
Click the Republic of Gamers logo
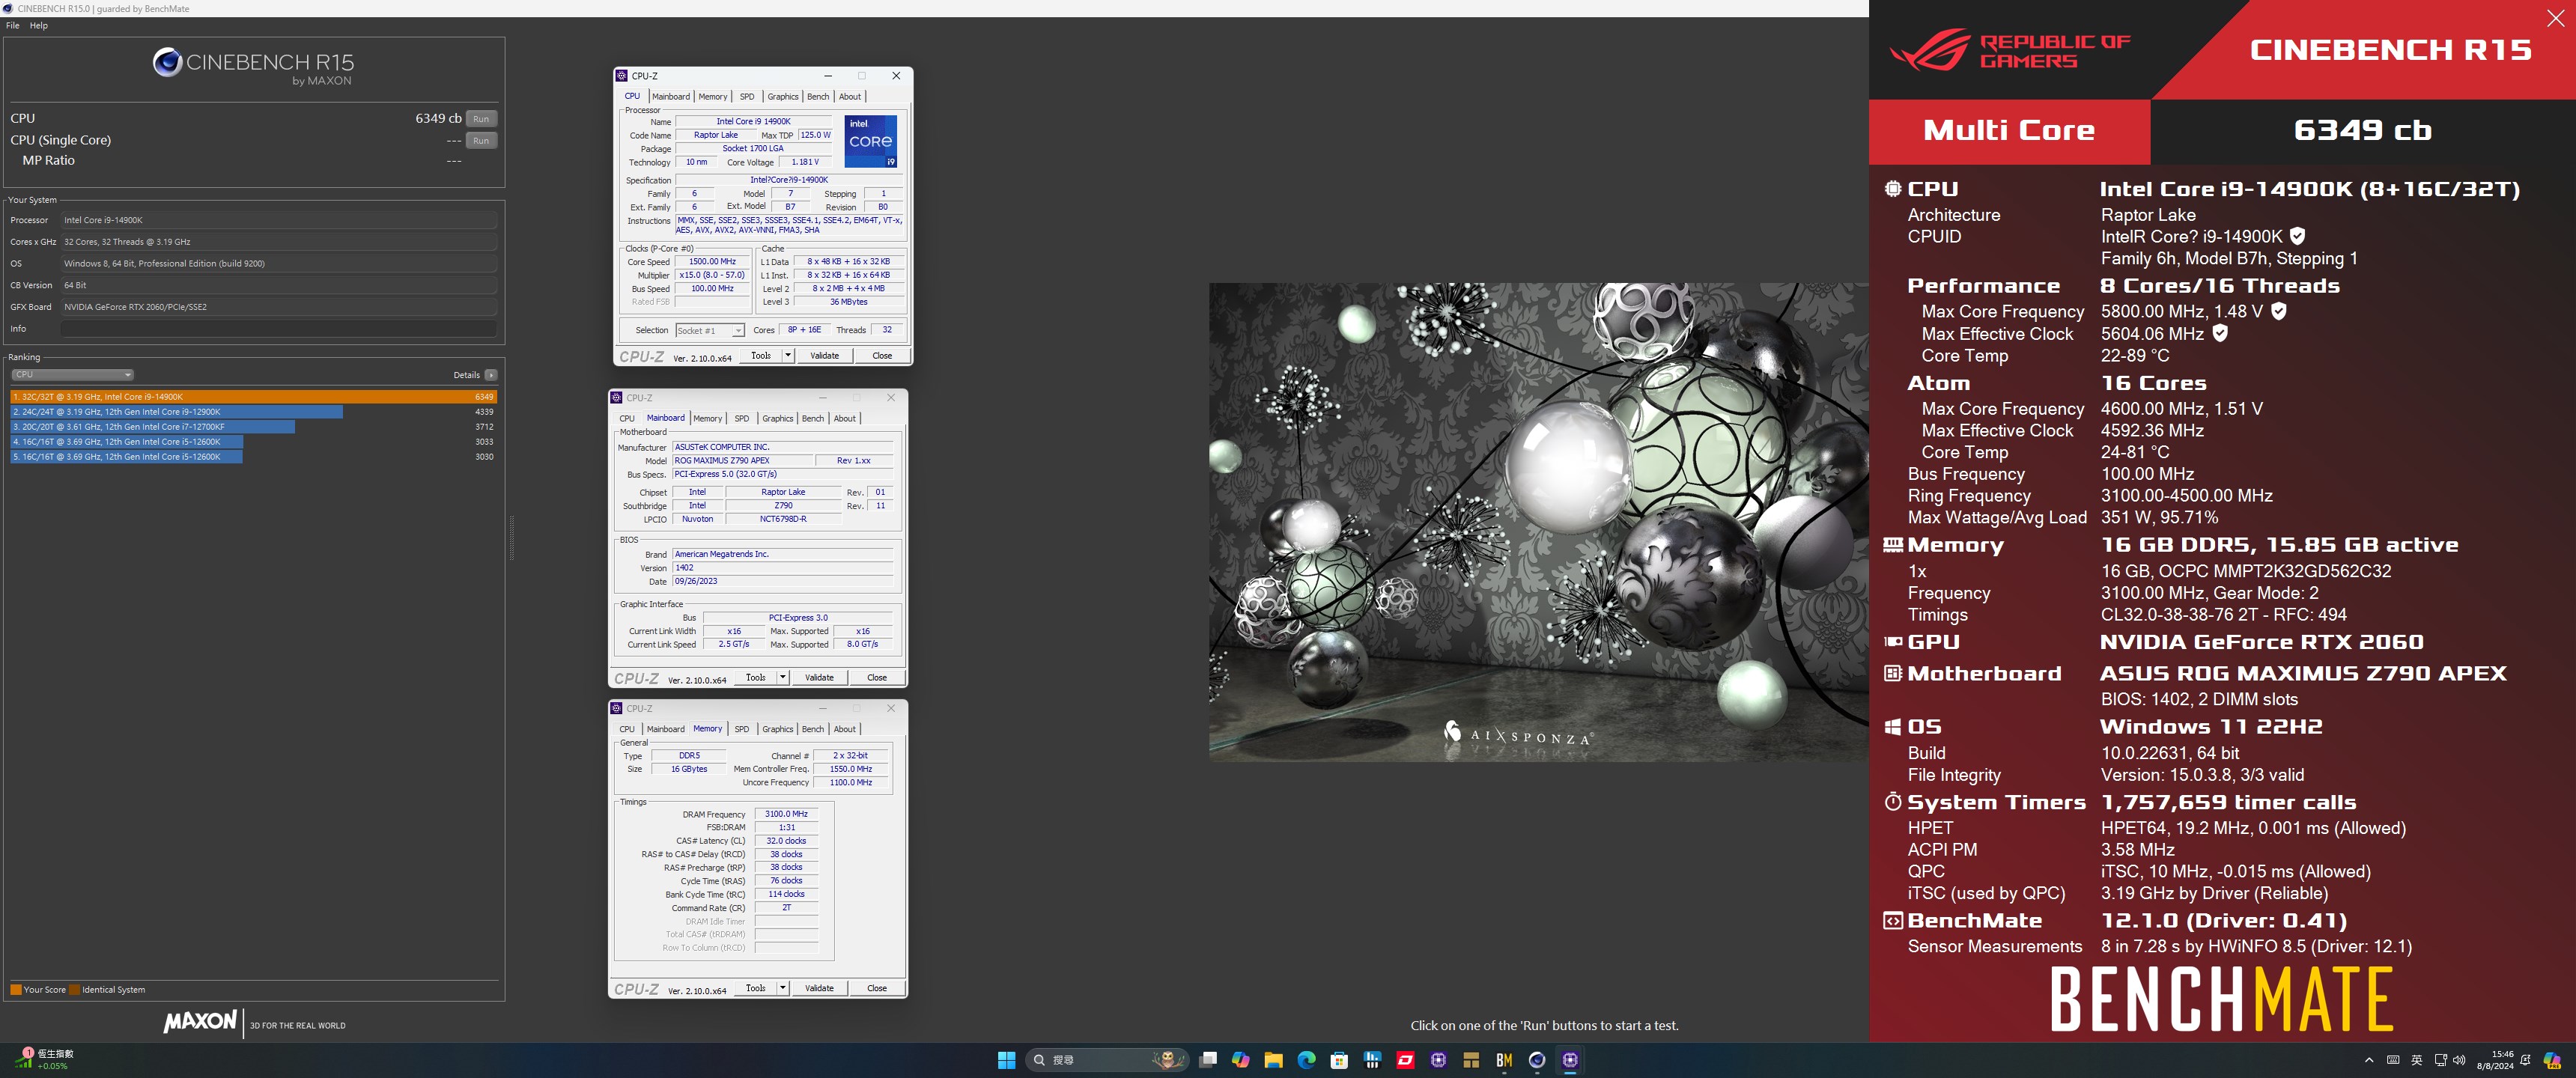click(2010, 50)
